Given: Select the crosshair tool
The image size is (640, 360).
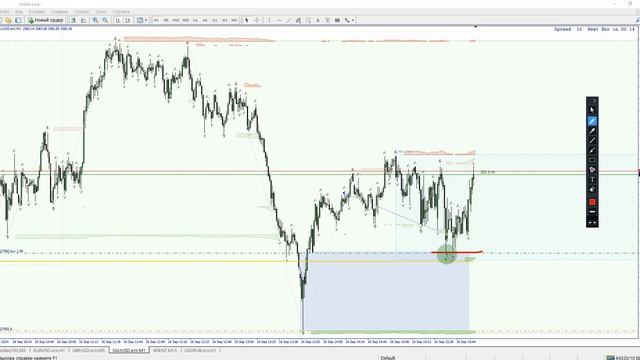Looking at the screenshot, I should tap(257, 20).
